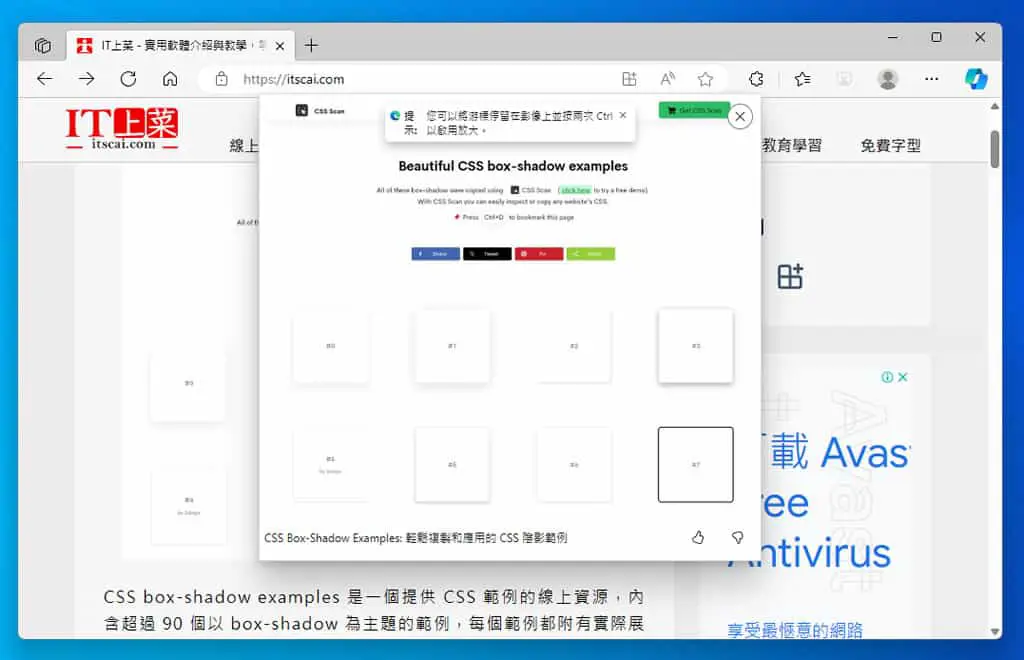Image resolution: width=1024 pixels, height=660 pixels.
Task: Like the image with the thumbs-up icon
Action: (698, 537)
